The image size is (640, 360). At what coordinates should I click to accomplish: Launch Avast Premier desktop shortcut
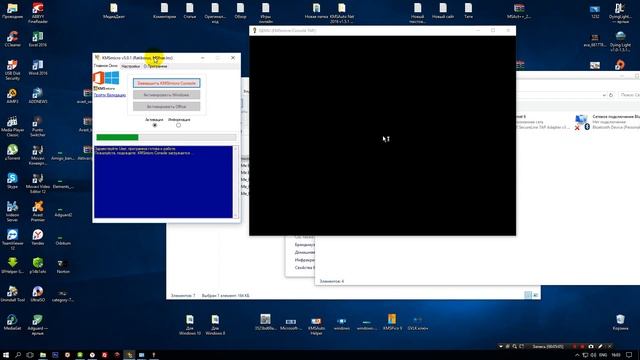point(38,211)
